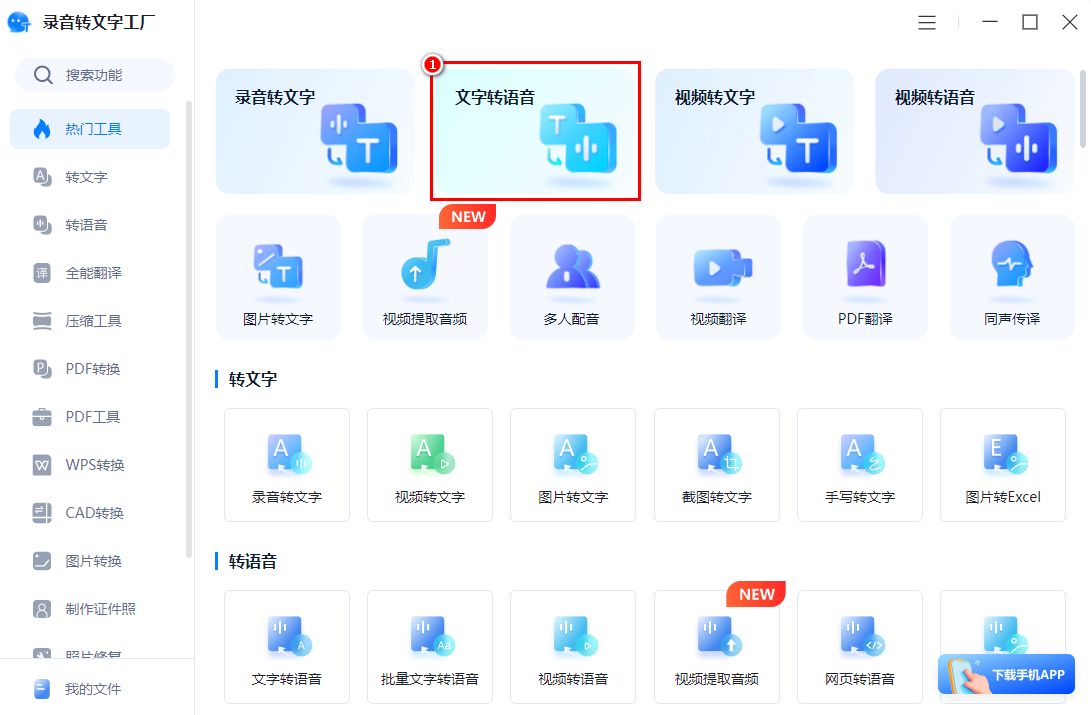Select 录音转文字 under 转文字 section

pos(287,465)
